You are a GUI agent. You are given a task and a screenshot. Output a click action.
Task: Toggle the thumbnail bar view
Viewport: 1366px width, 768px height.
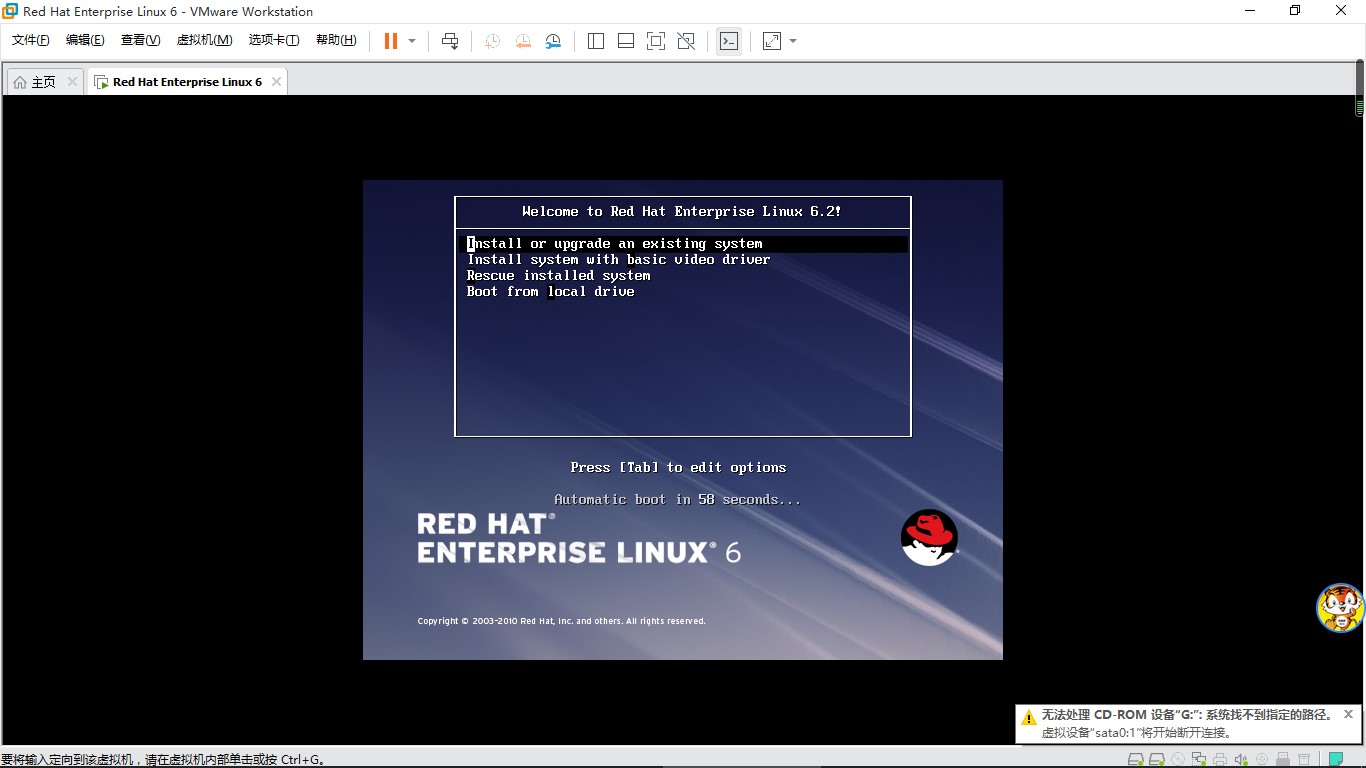[x=626, y=41]
